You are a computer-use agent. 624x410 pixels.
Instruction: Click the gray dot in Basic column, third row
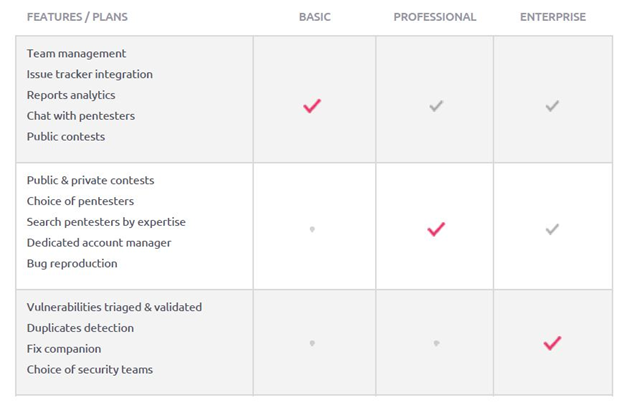coord(312,343)
